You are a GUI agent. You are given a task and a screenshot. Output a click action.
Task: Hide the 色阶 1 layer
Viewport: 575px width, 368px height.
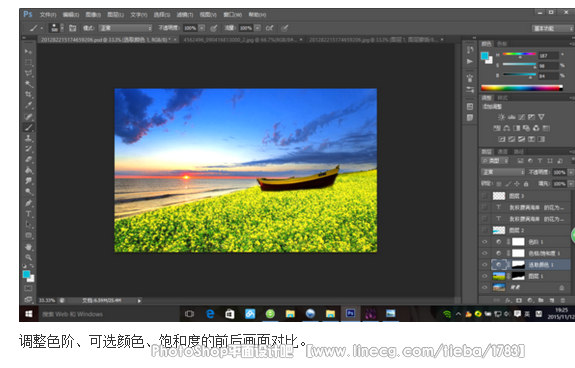[484, 242]
